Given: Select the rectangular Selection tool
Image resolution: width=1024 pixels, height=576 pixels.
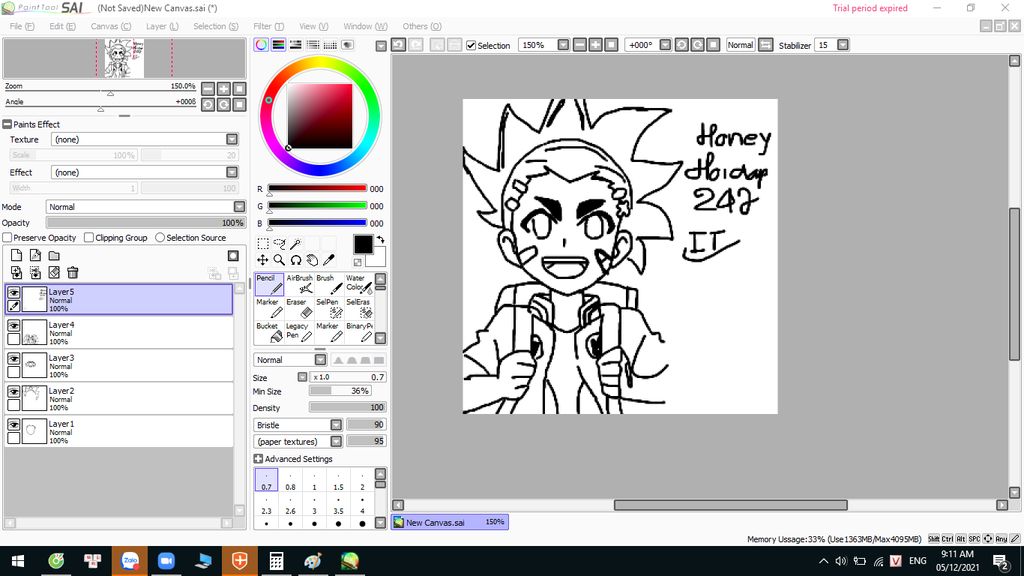Looking at the screenshot, I should (x=263, y=244).
